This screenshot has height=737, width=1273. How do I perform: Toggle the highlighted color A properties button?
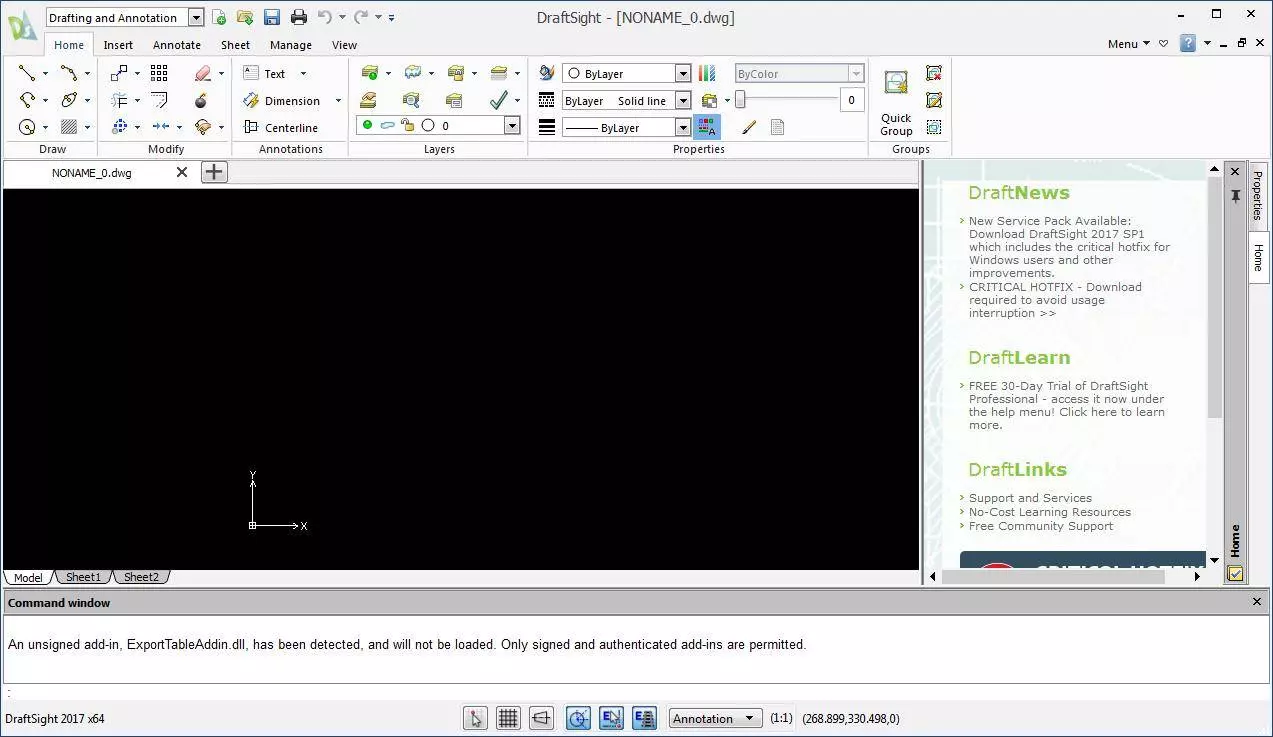707,127
